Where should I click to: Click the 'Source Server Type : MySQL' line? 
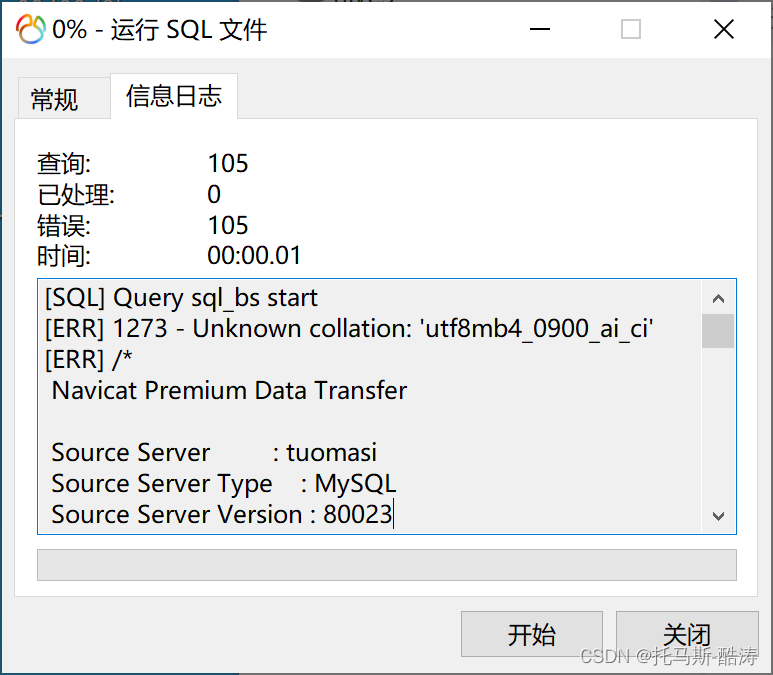tap(223, 483)
